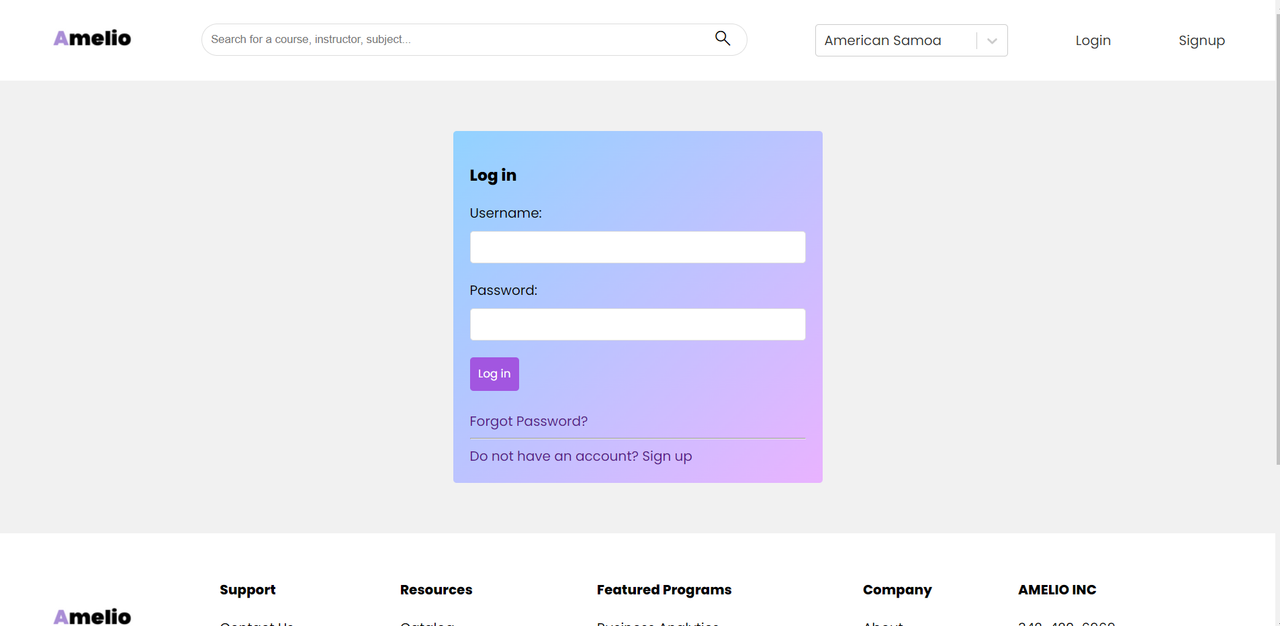Expand the country chevron arrow
1280x626 pixels.
[x=992, y=41]
